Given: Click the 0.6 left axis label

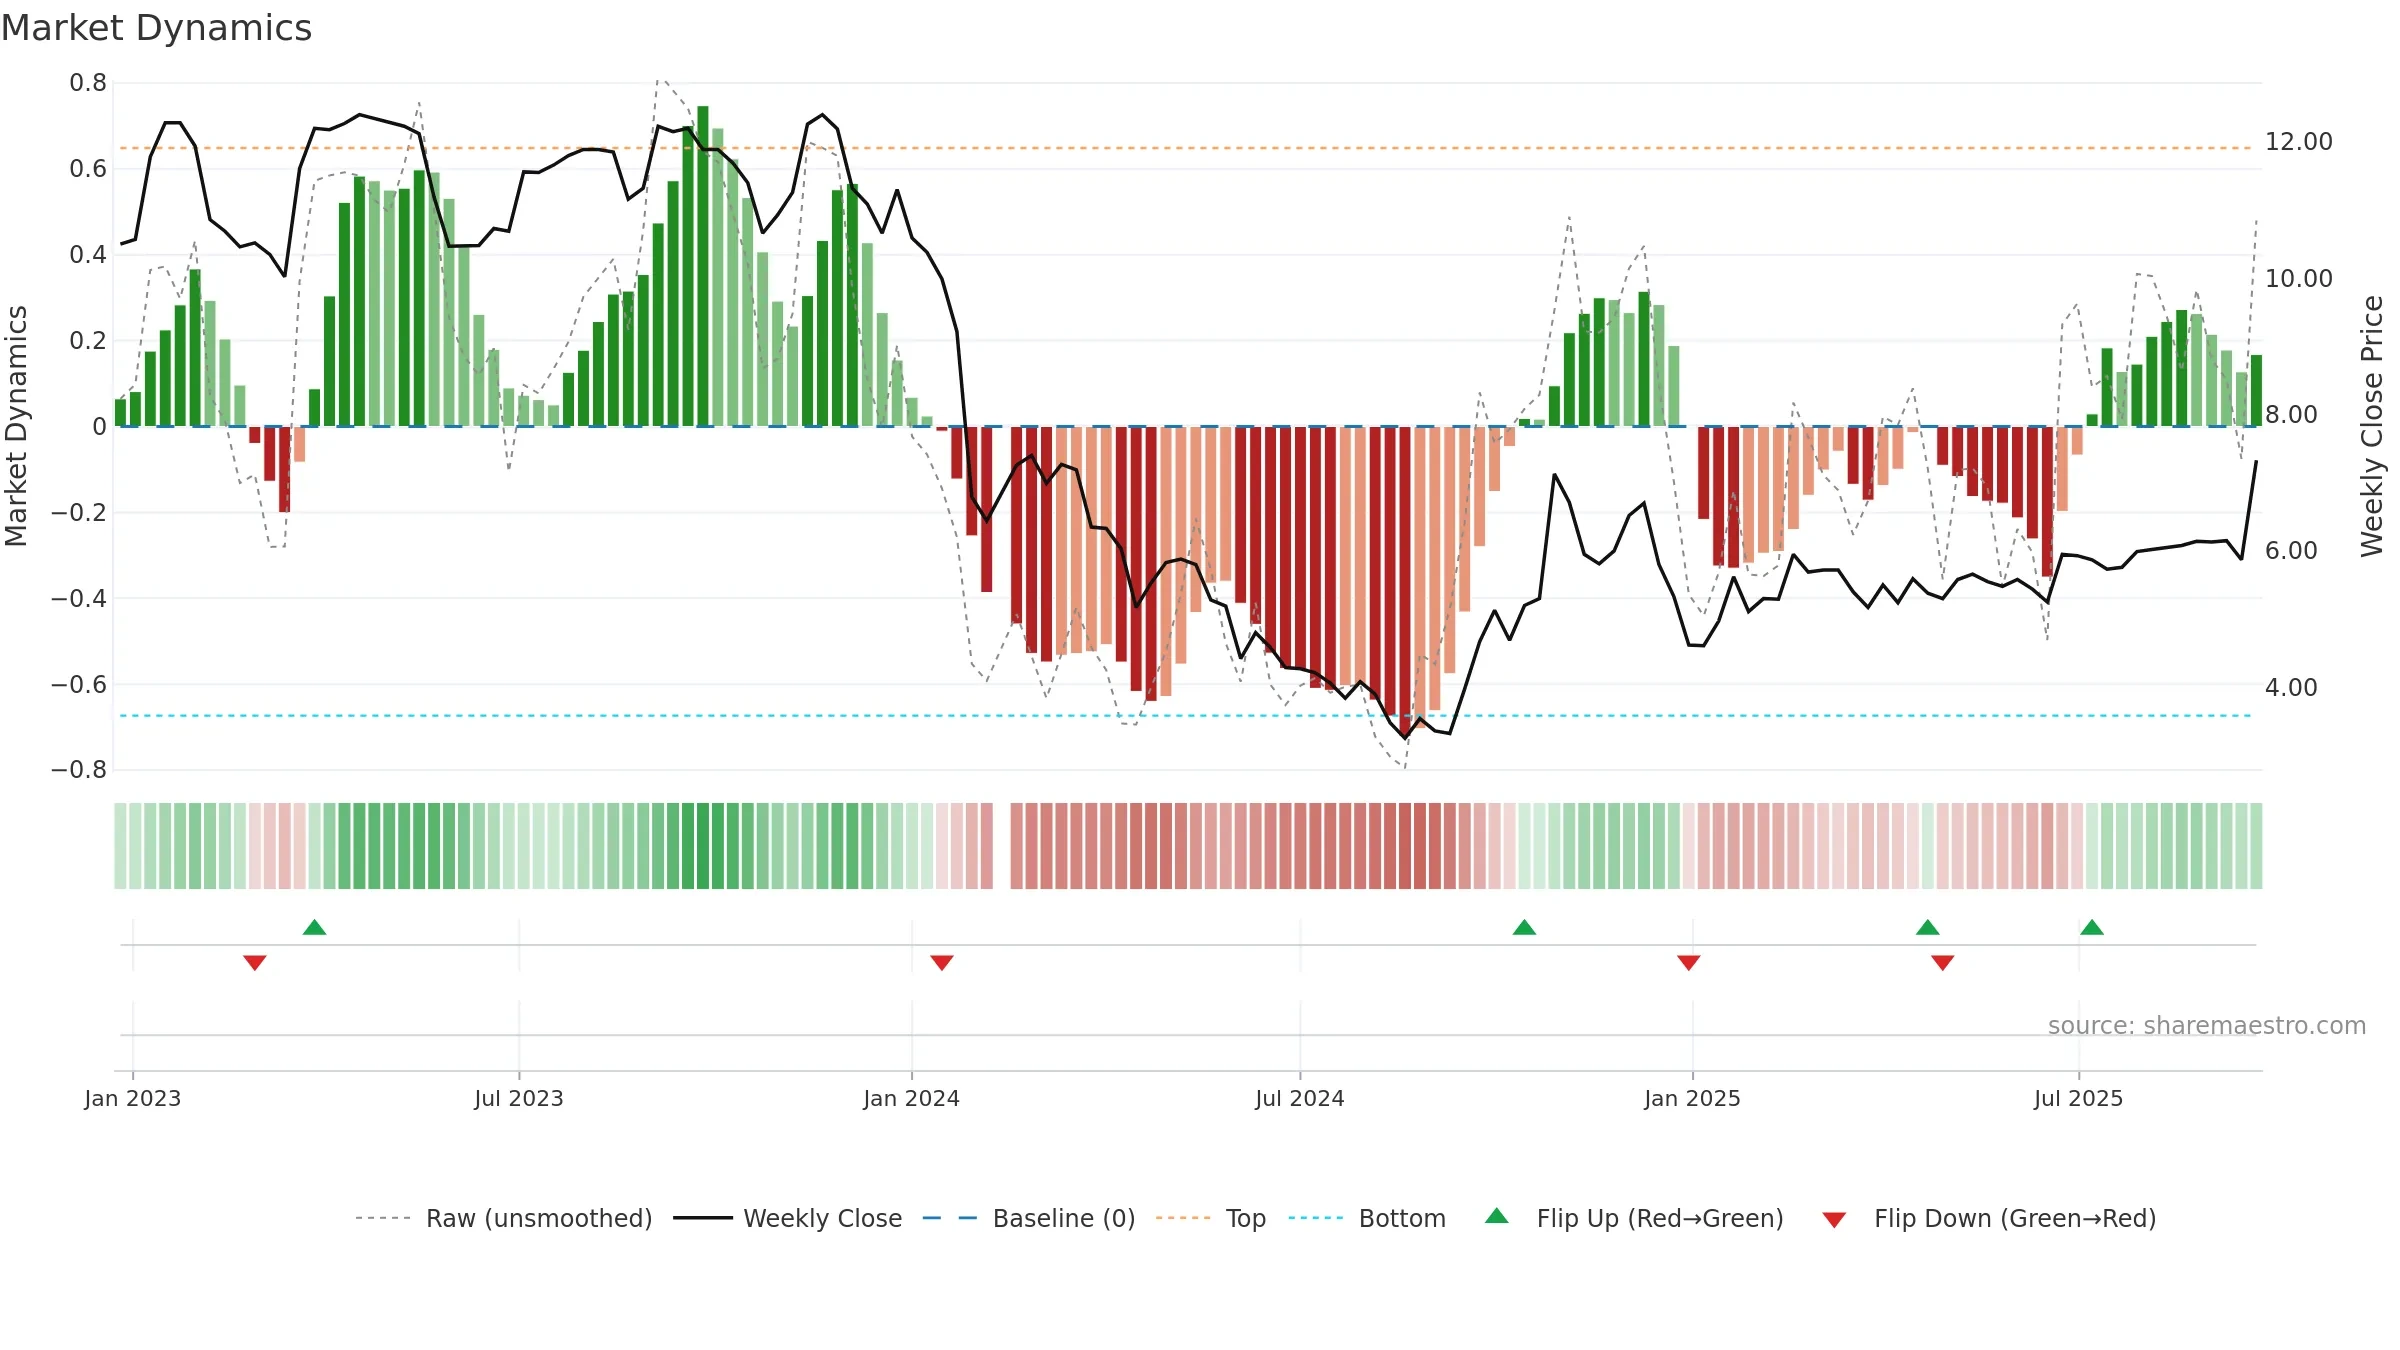Looking at the screenshot, I should pos(88,169).
